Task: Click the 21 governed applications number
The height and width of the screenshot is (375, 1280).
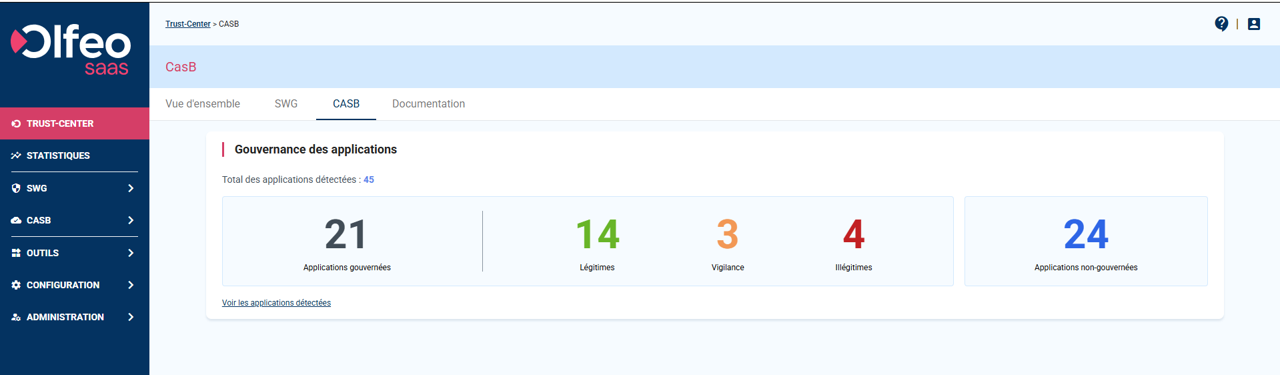Action: tap(346, 234)
